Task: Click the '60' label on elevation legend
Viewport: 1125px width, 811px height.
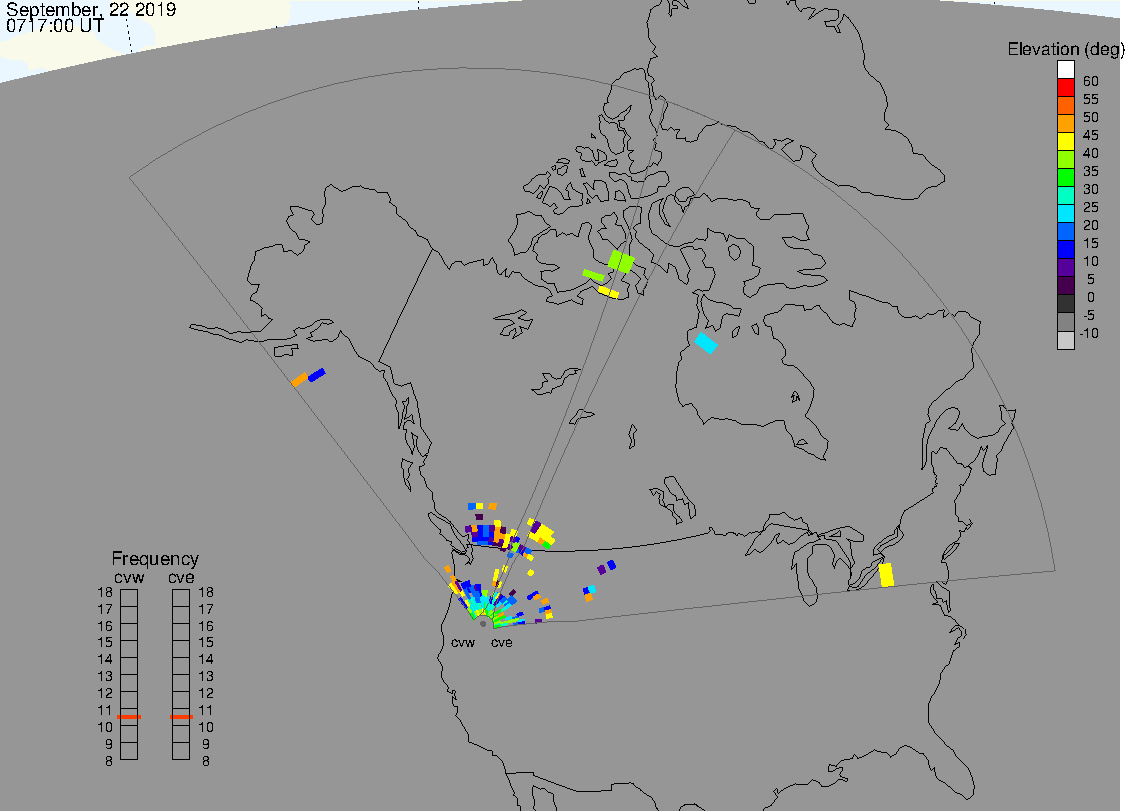Action: pyautogui.click(x=1091, y=81)
